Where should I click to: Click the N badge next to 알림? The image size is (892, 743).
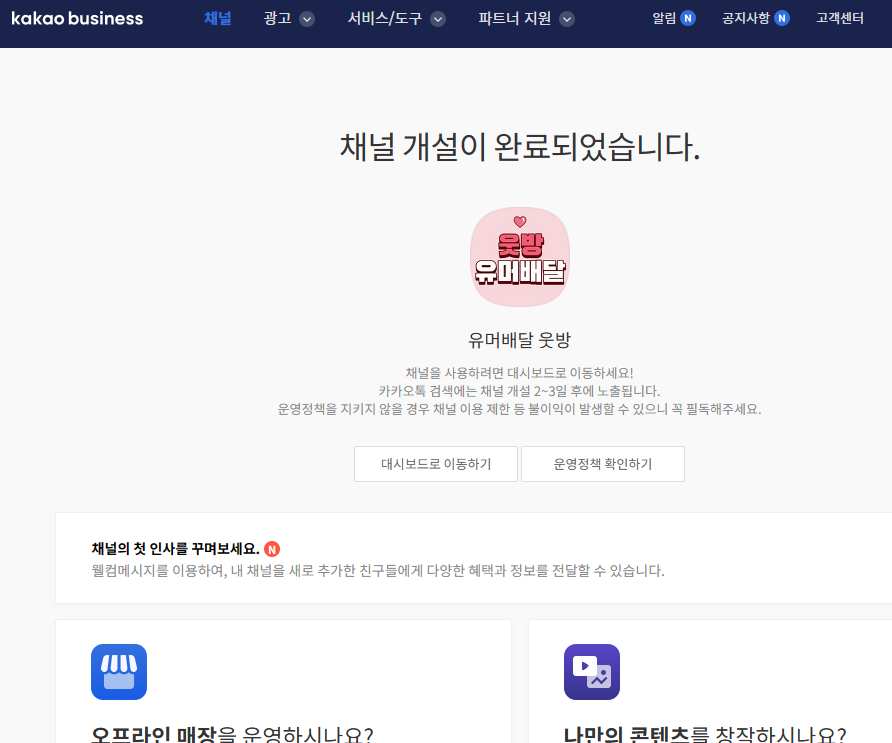click(688, 19)
